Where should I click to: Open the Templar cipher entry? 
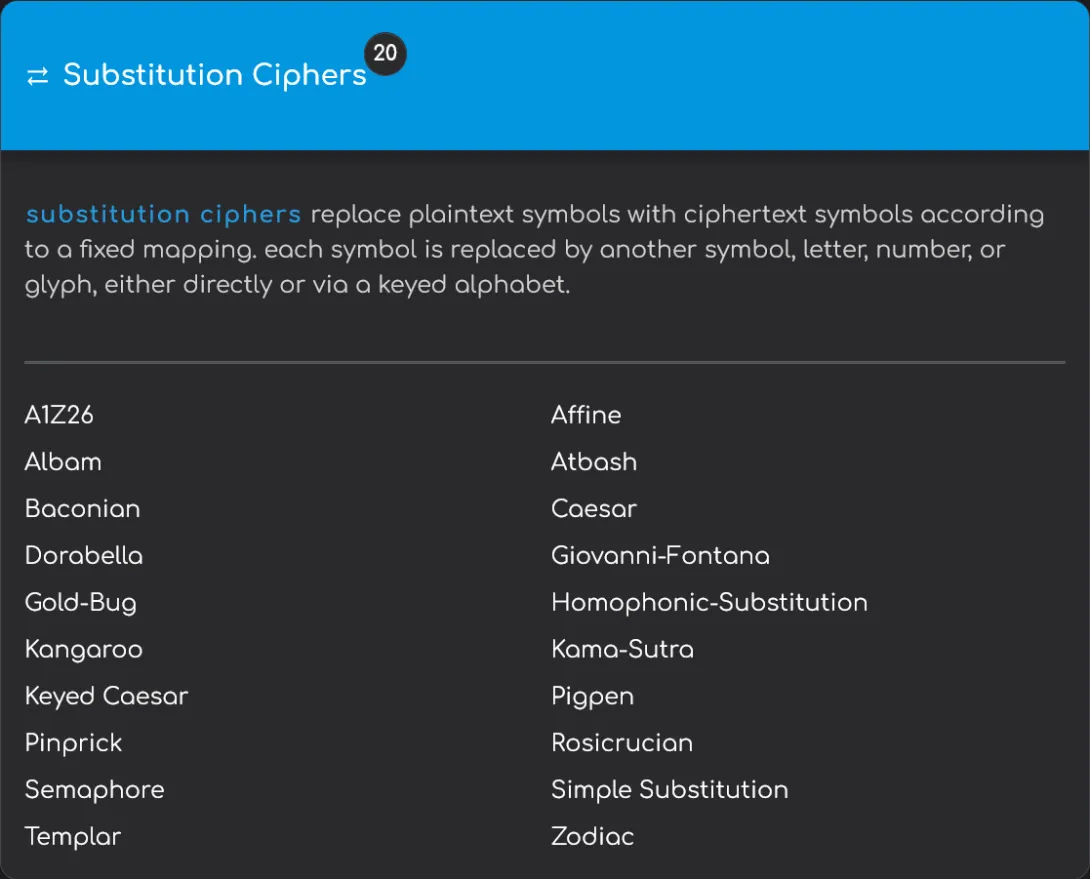click(x=72, y=837)
